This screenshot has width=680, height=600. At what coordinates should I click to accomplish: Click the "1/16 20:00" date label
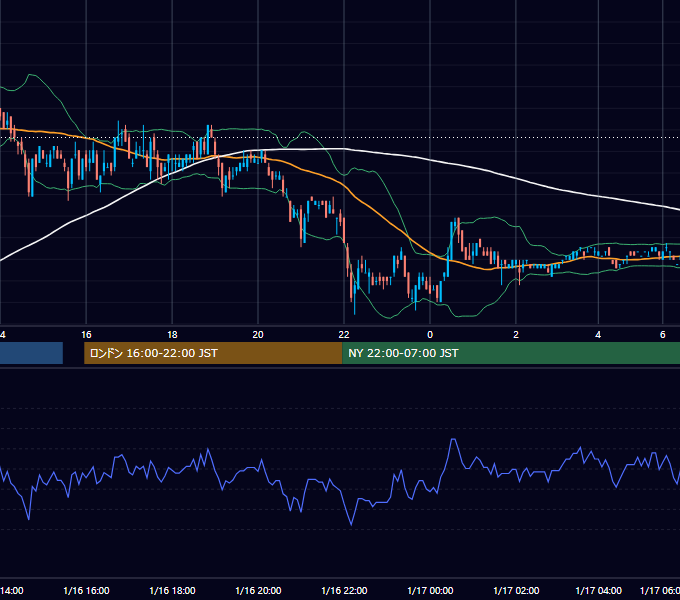pyautogui.click(x=258, y=590)
